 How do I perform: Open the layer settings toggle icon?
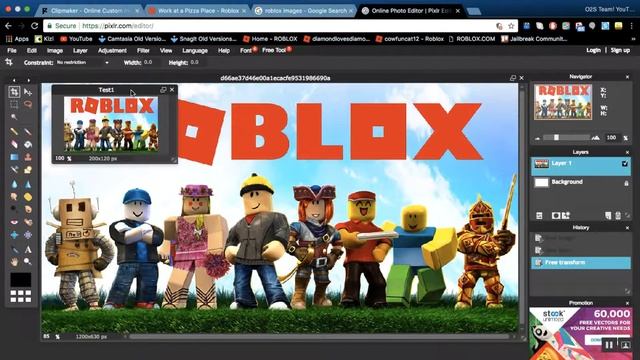click(x=539, y=216)
